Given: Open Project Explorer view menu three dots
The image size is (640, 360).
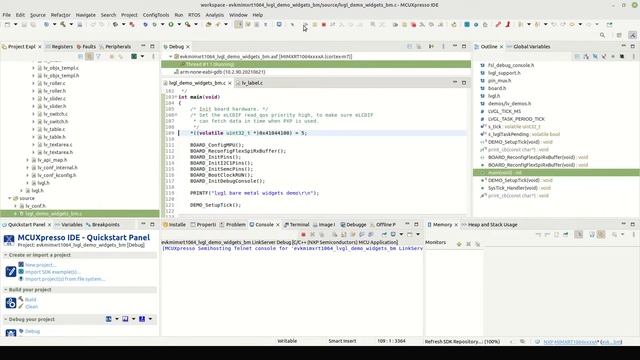Looking at the screenshot, I should click(x=153, y=56).
